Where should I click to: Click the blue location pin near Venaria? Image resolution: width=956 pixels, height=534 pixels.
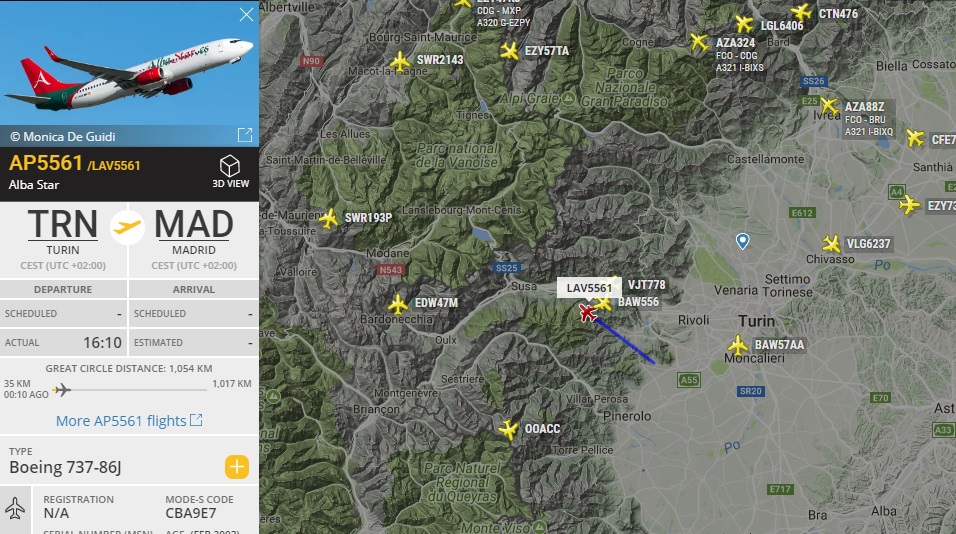pyautogui.click(x=742, y=241)
